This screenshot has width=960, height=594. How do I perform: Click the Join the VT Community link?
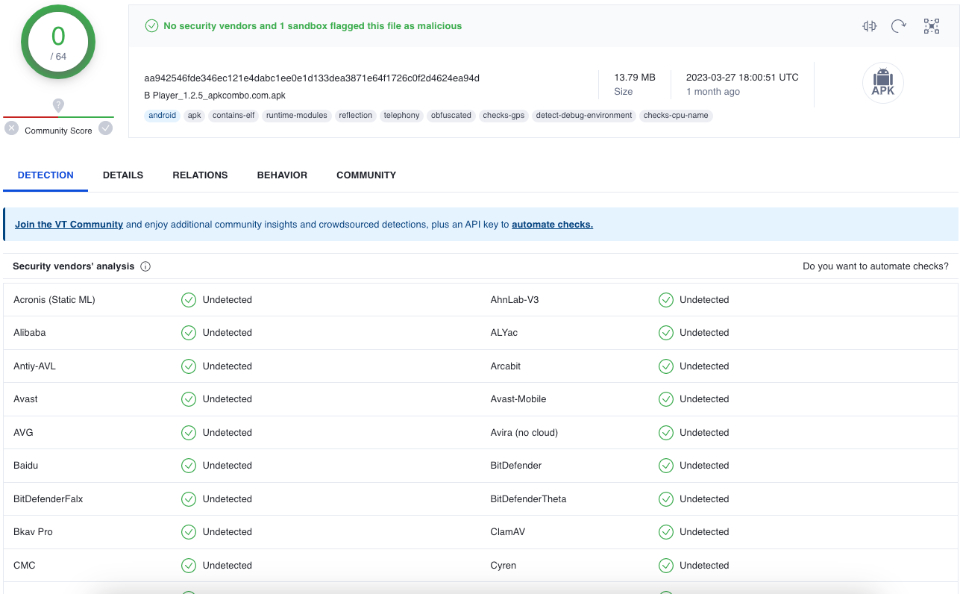[x=69, y=225]
